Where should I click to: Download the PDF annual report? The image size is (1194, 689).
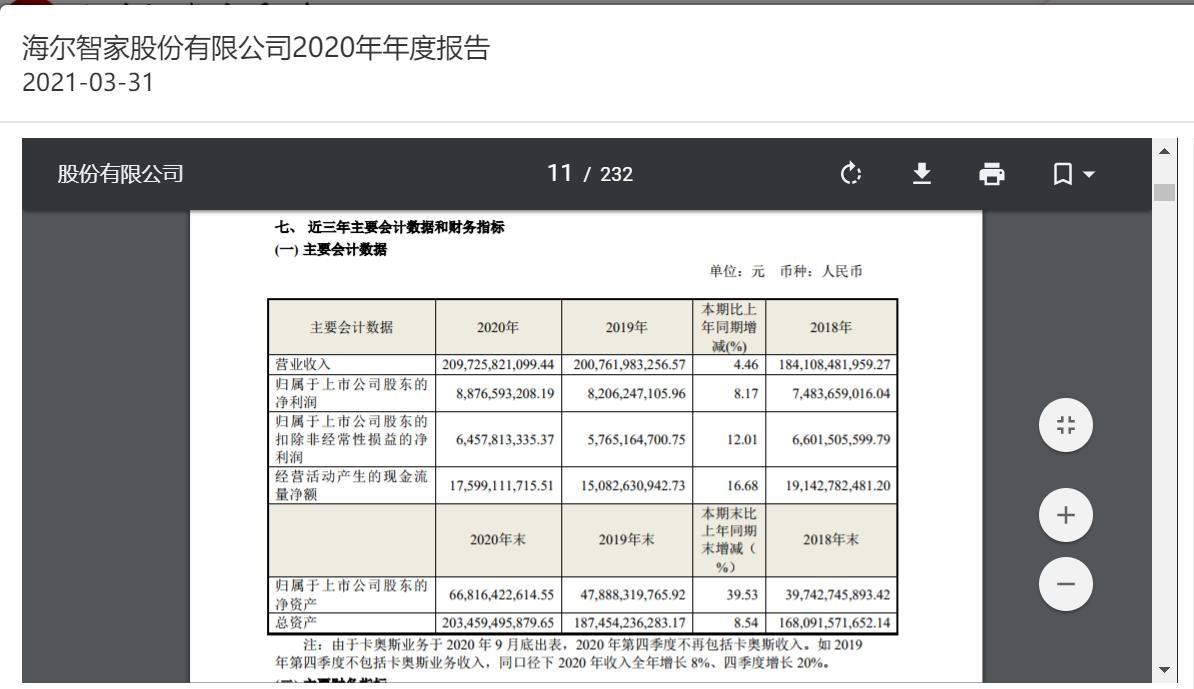point(921,174)
